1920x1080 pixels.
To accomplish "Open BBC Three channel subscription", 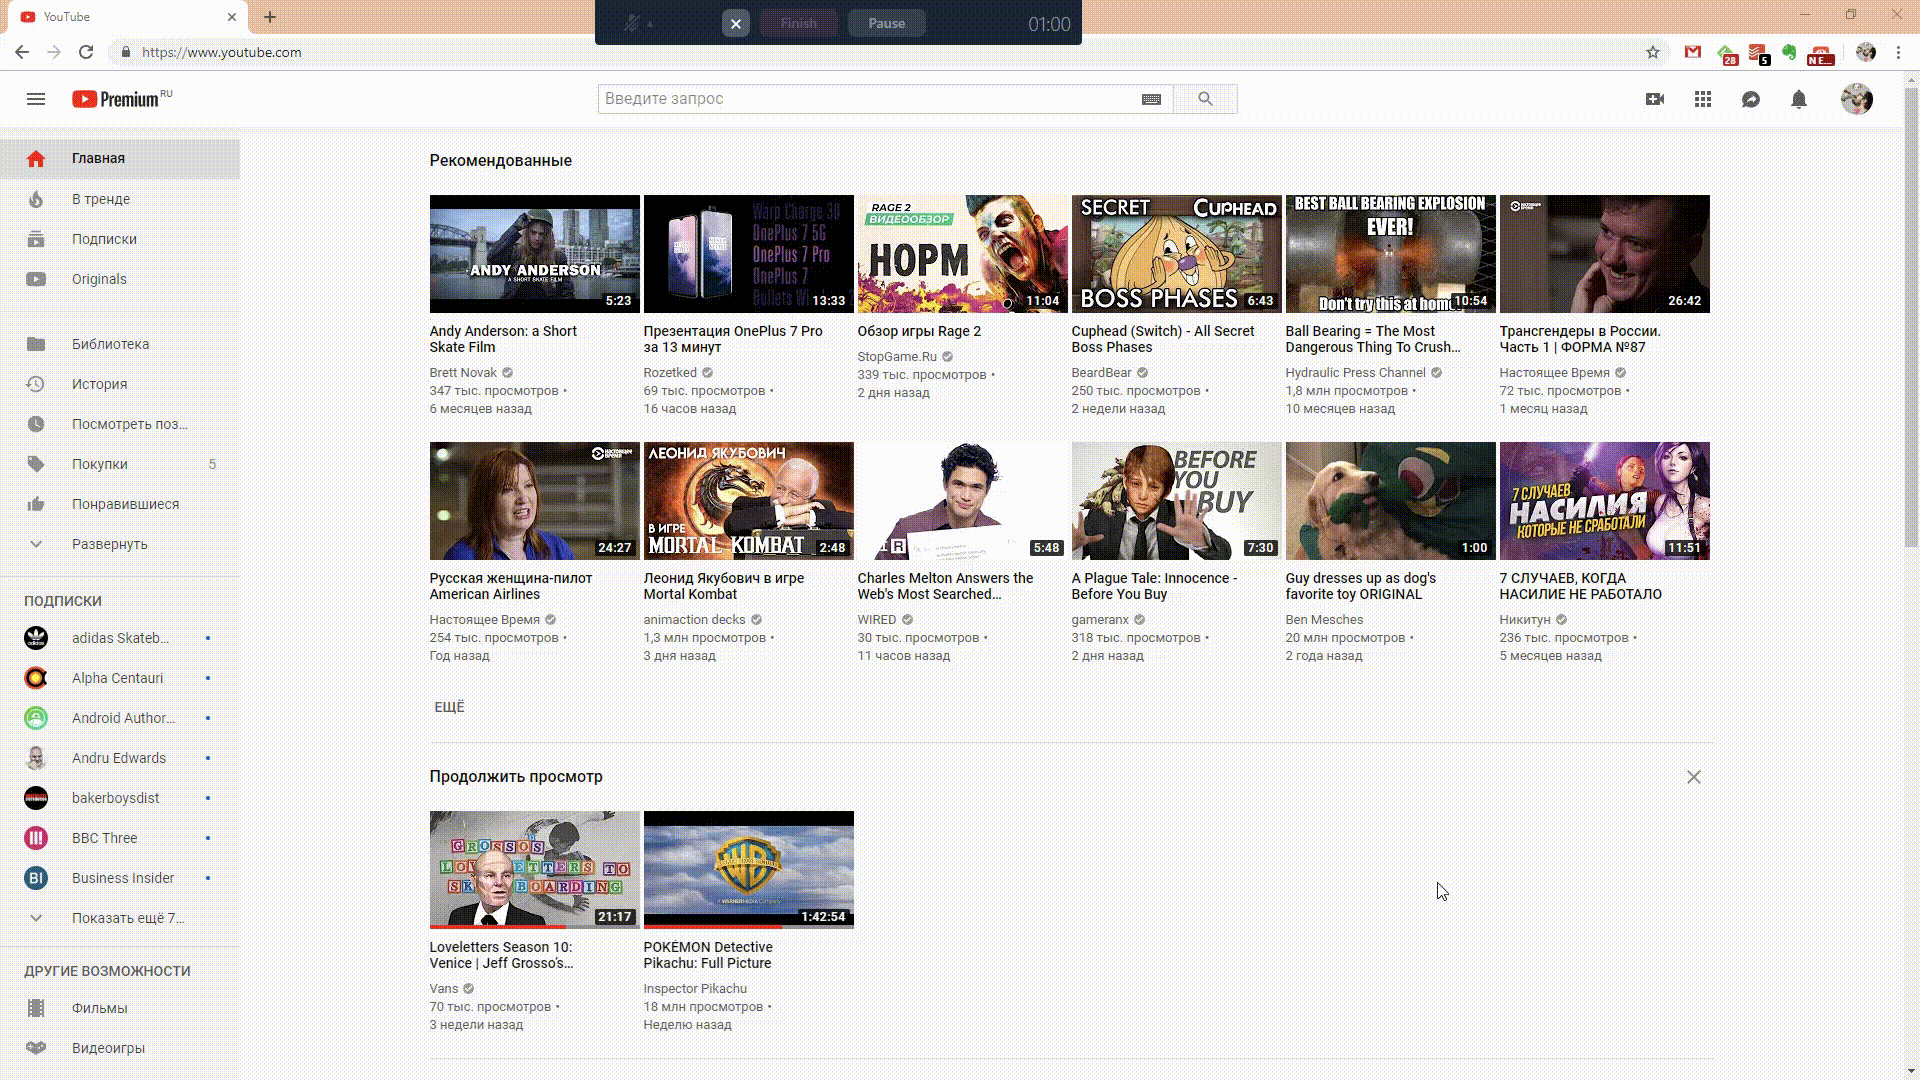I will [105, 838].
